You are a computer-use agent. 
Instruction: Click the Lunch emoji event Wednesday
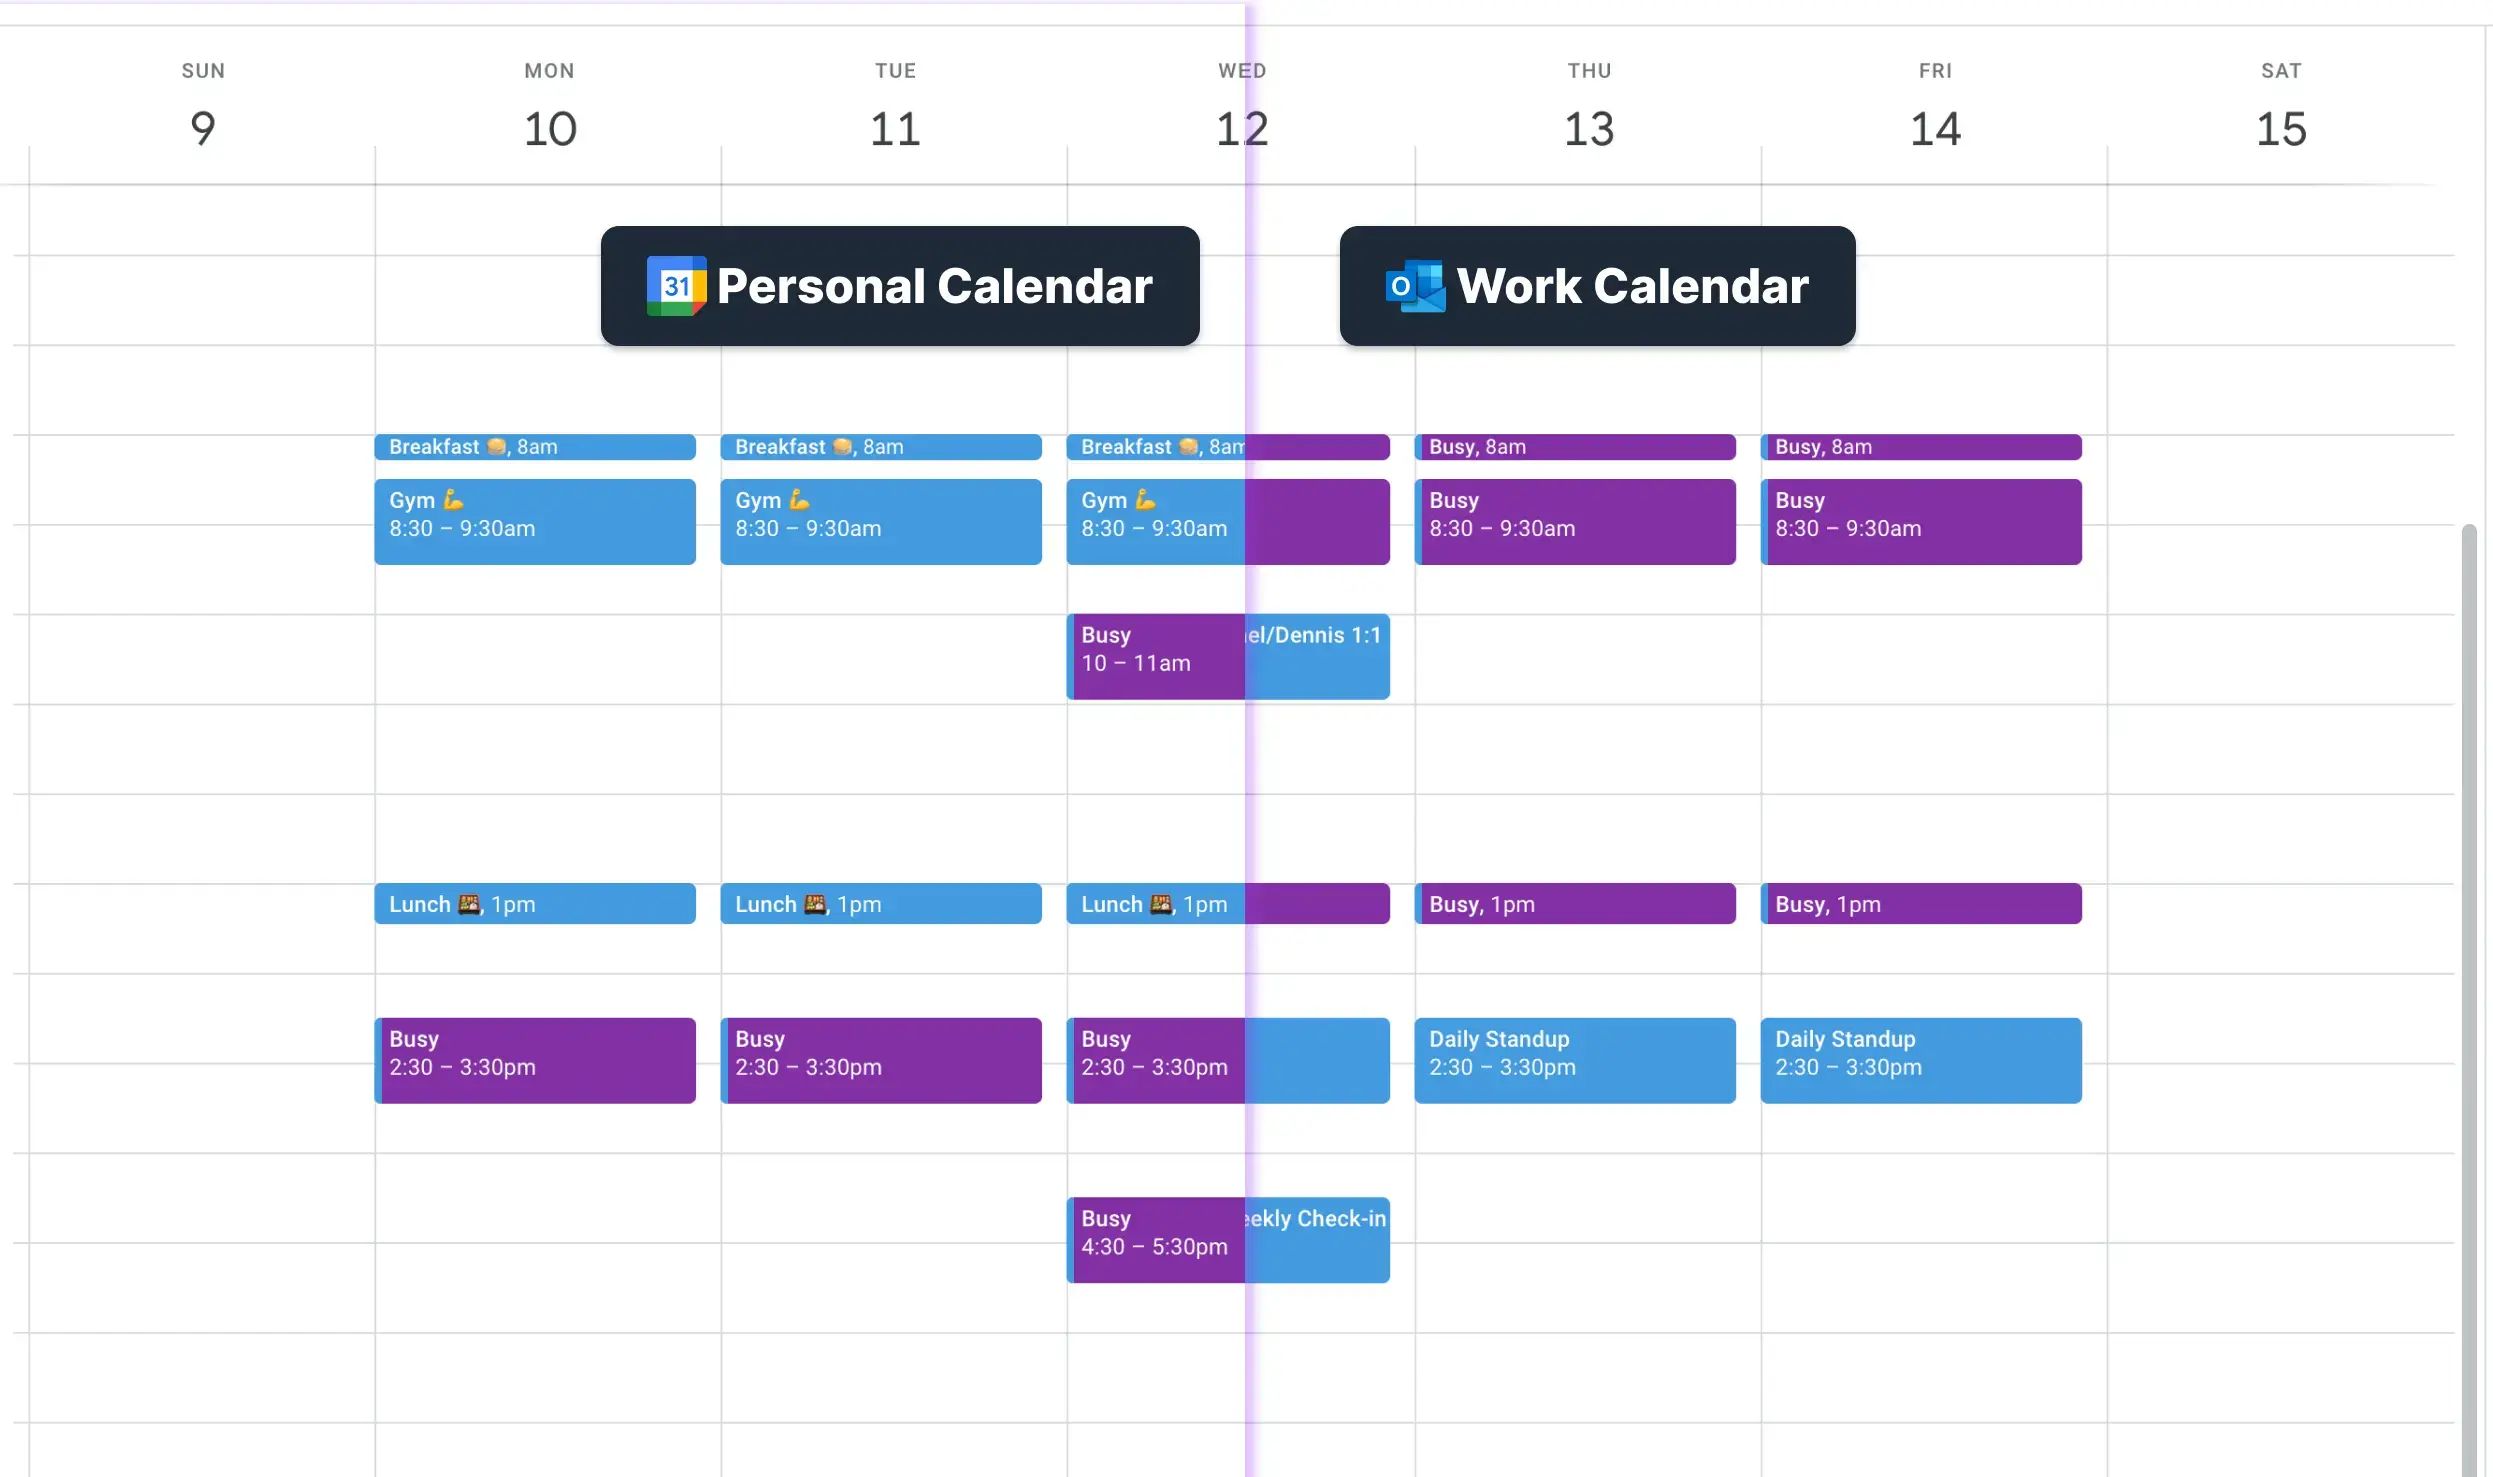pos(1153,902)
